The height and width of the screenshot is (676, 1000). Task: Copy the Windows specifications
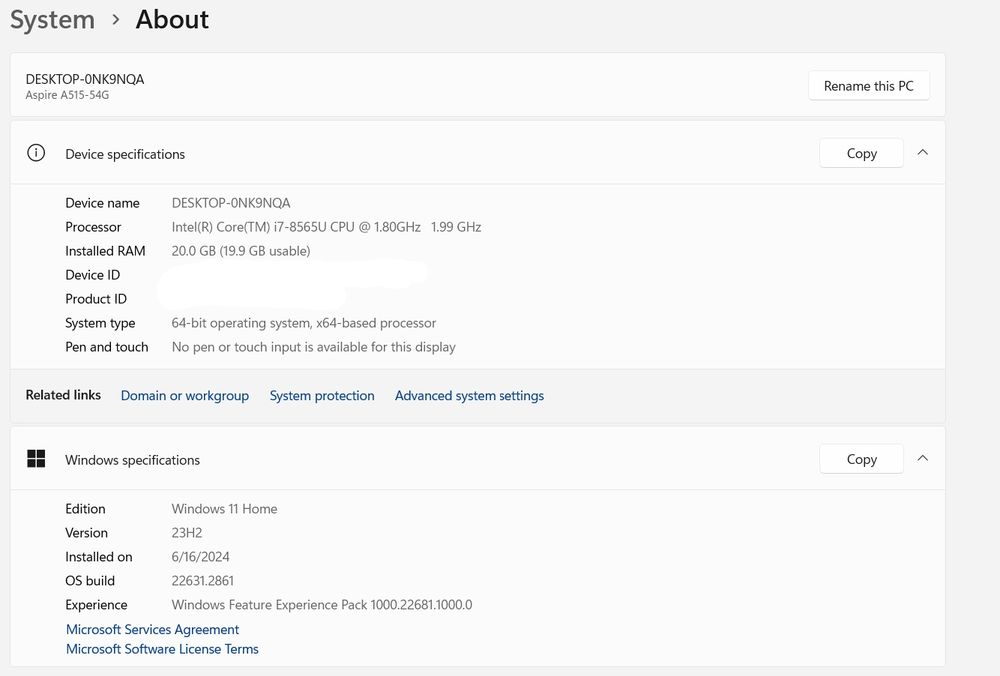tap(861, 459)
